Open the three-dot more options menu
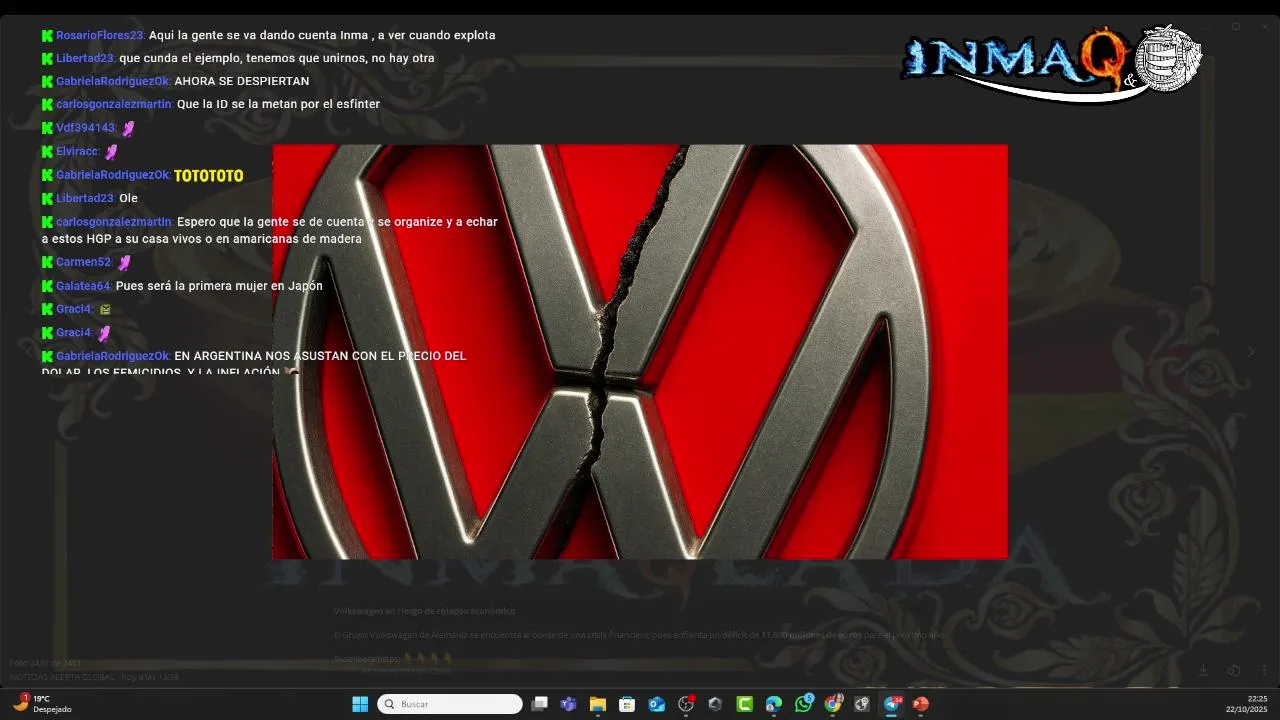This screenshot has width=1280, height=720. pos(1264,670)
